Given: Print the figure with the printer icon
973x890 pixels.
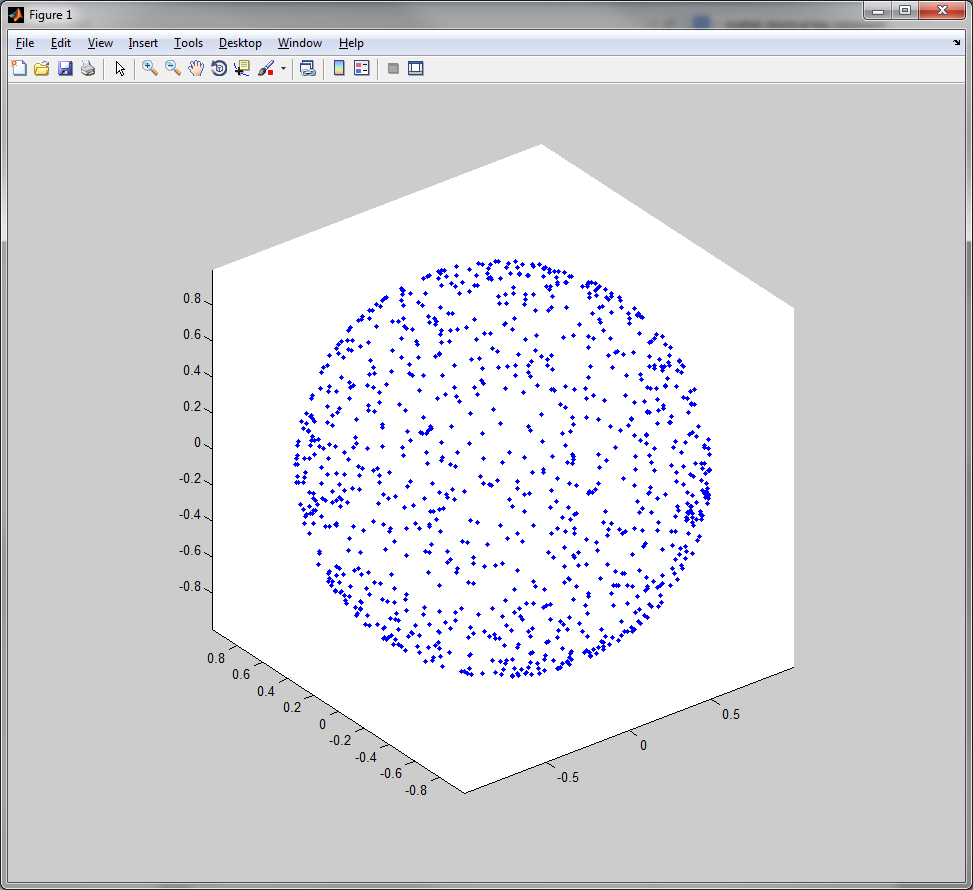Looking at the screenshot, I should 88,68.
